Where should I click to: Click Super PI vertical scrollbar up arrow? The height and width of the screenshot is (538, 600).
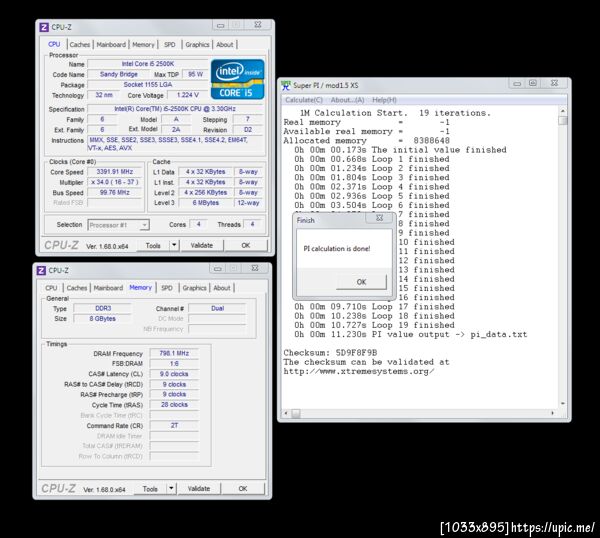point(562,111)
